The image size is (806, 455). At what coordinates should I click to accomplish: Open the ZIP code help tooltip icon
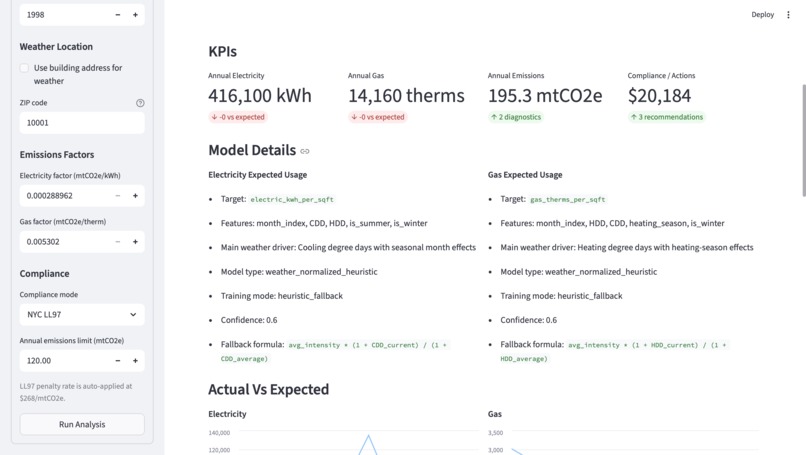[x=140, y=103]
